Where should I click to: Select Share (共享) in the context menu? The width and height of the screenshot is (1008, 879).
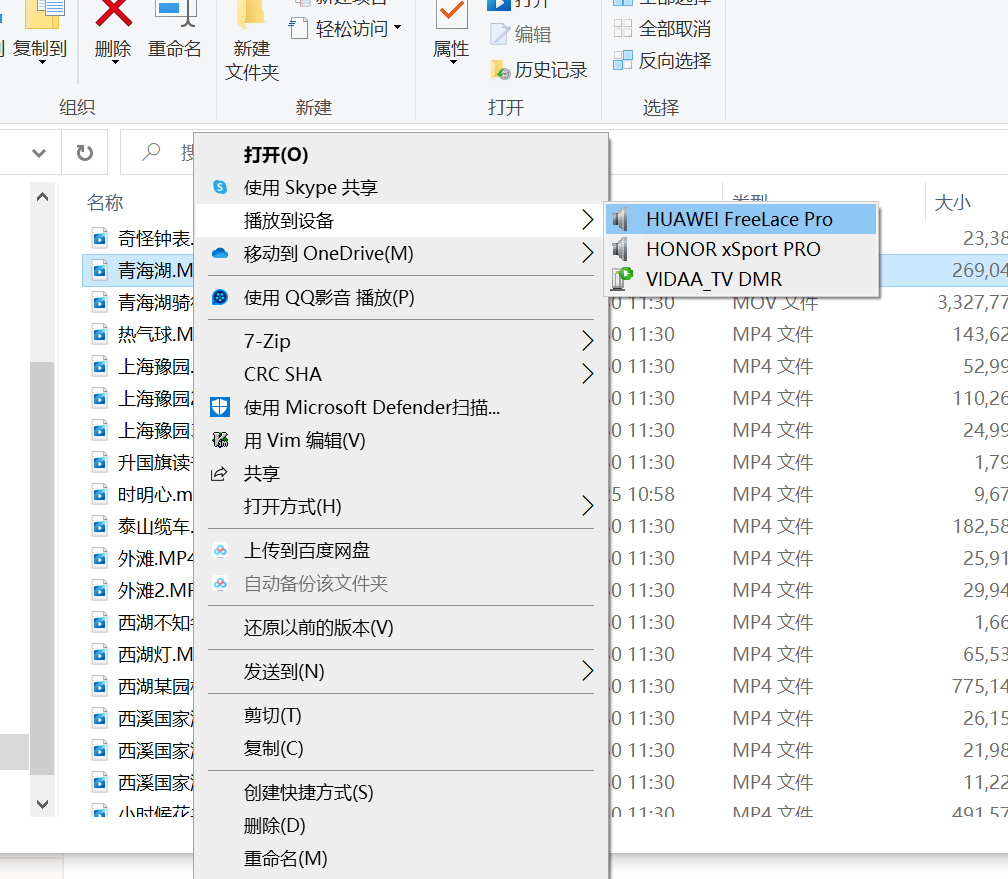coord(401,473)
